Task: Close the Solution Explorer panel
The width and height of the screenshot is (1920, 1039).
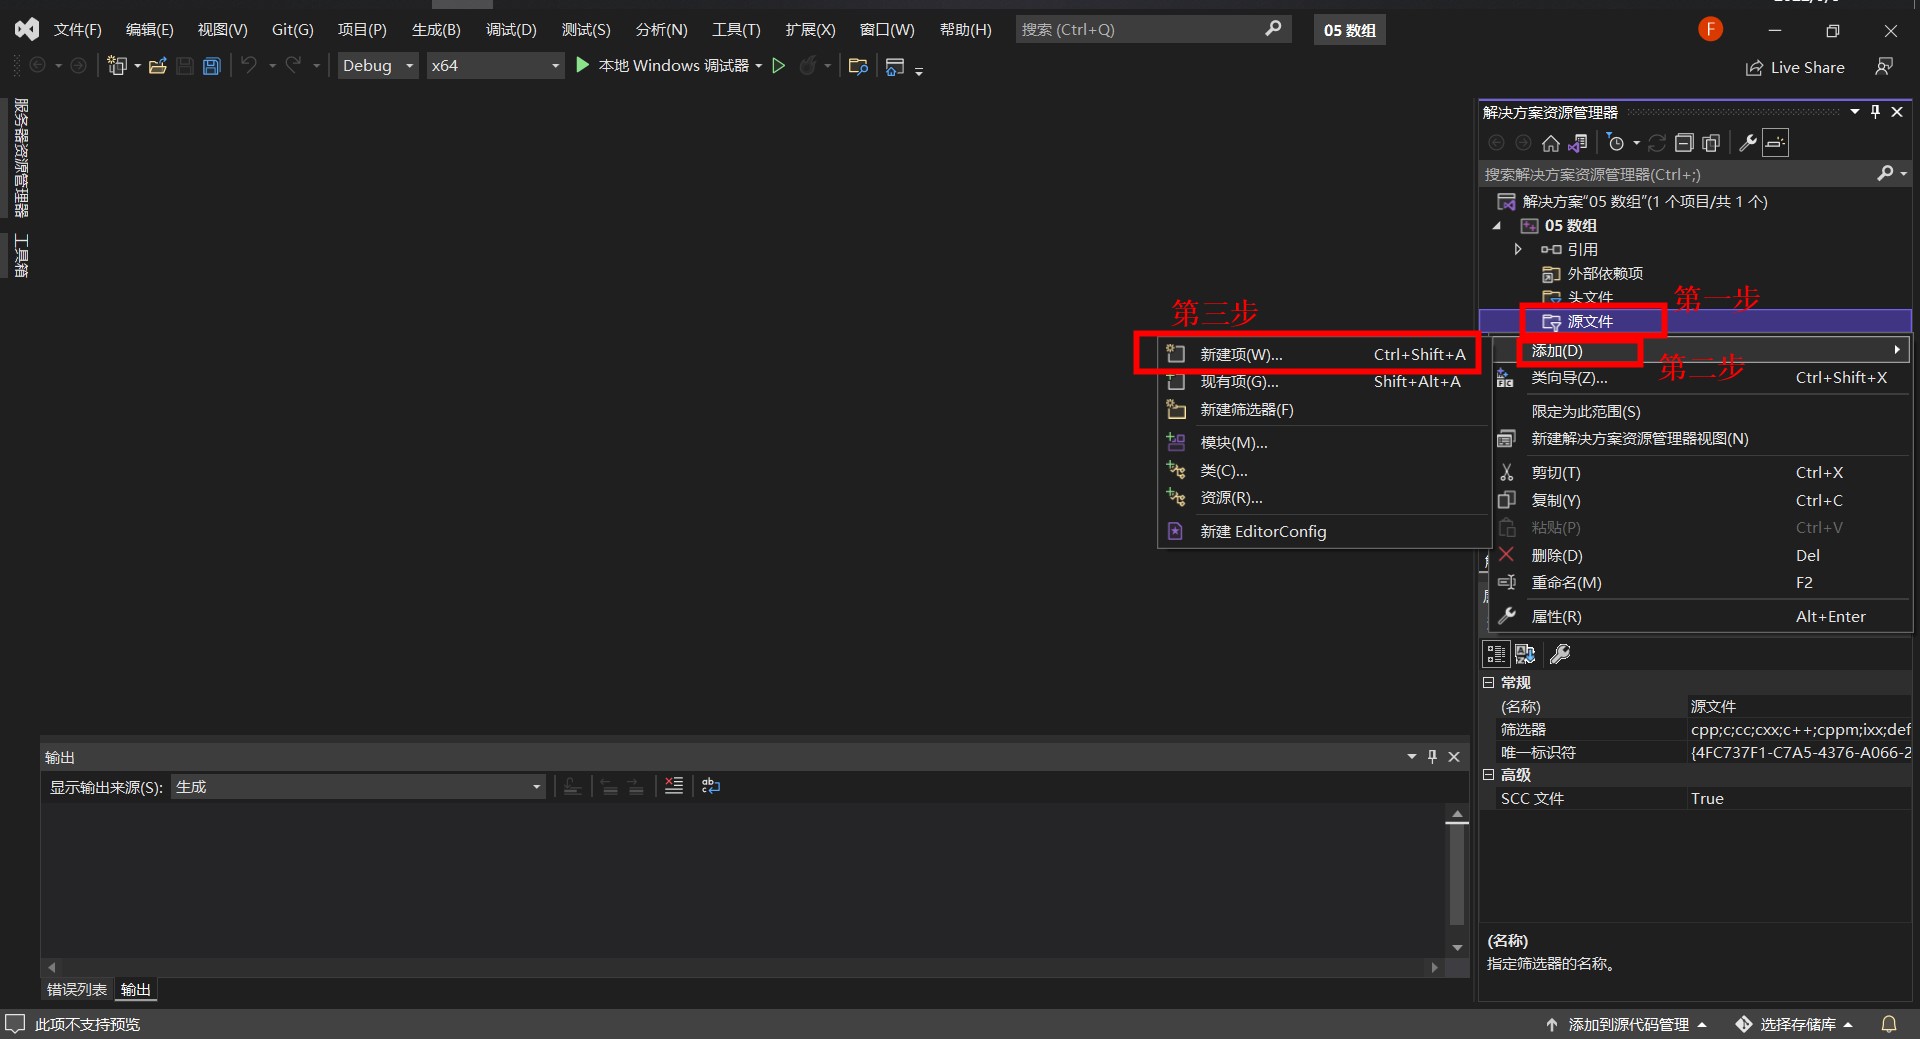Action: (x=1897, y=112)
